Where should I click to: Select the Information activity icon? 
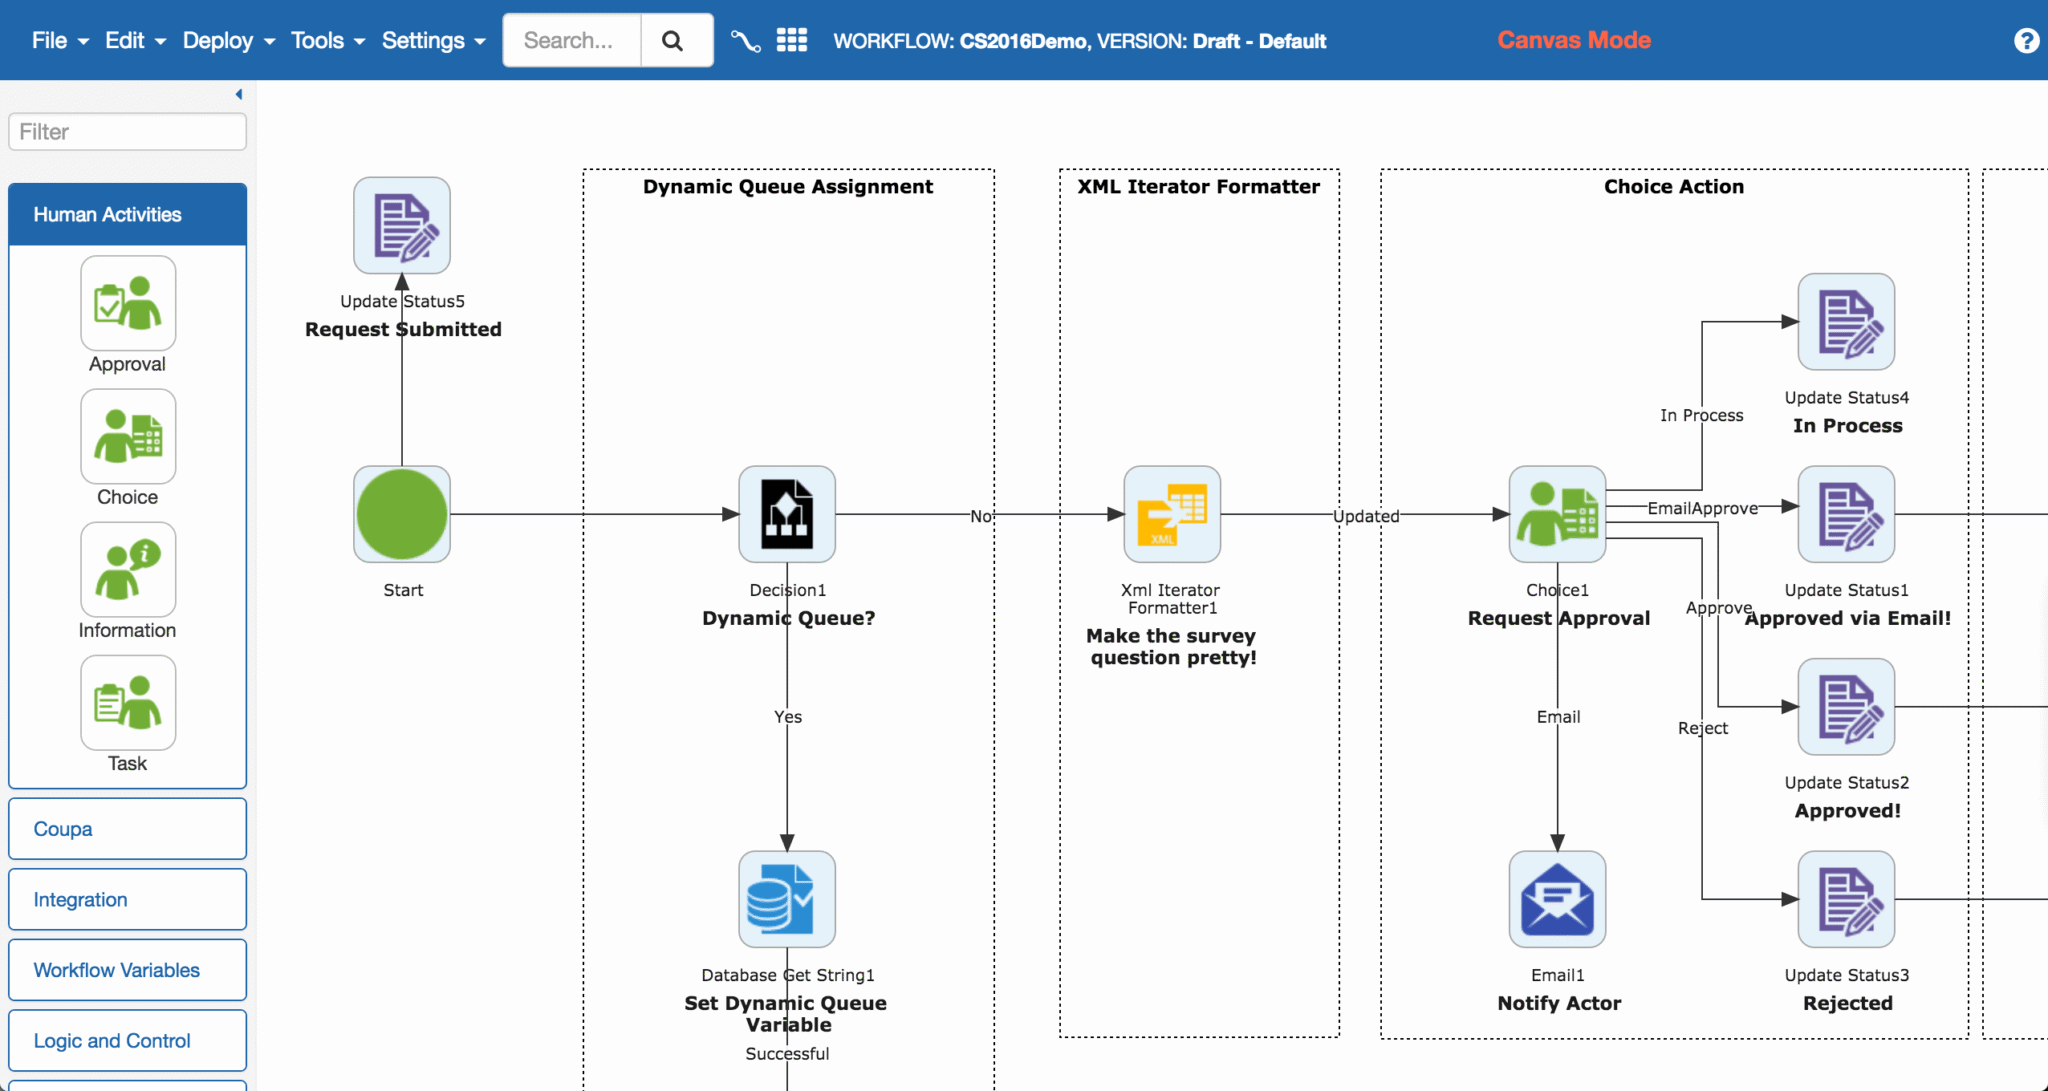[127, 570]
